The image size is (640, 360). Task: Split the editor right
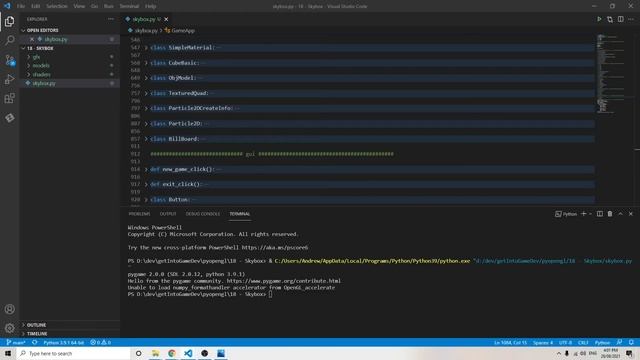click(x=620, y=19)
